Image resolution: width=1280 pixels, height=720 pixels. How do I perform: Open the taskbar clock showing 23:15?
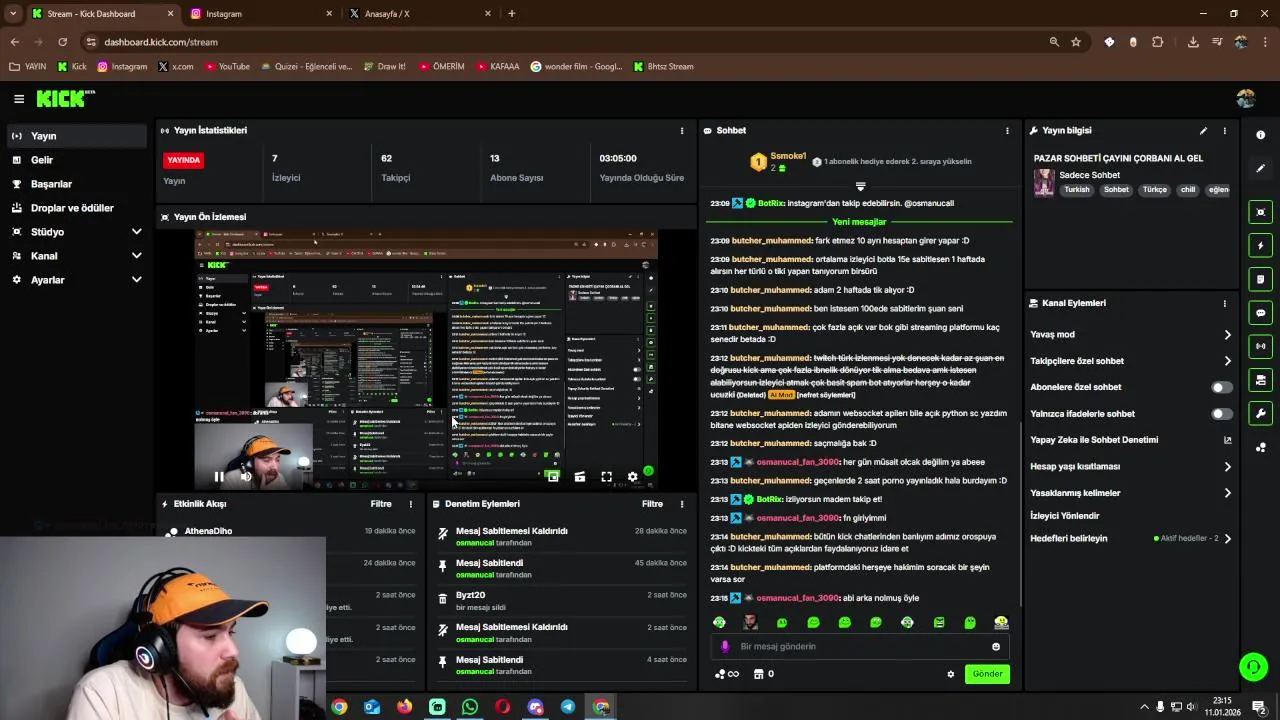click(1222, 707)
